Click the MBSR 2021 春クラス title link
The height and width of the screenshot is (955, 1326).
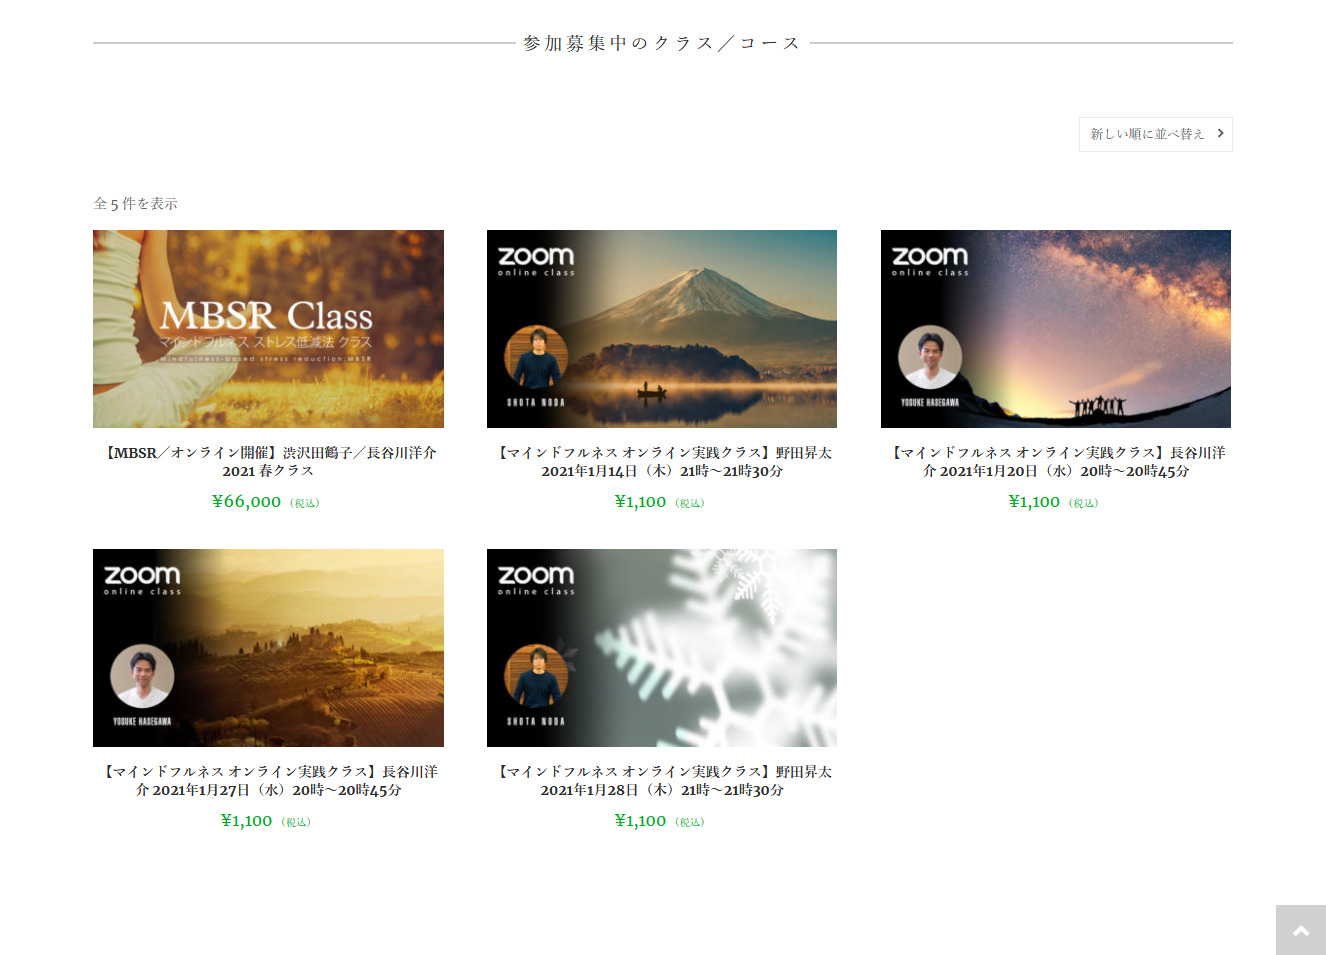(x=268, y=461)
